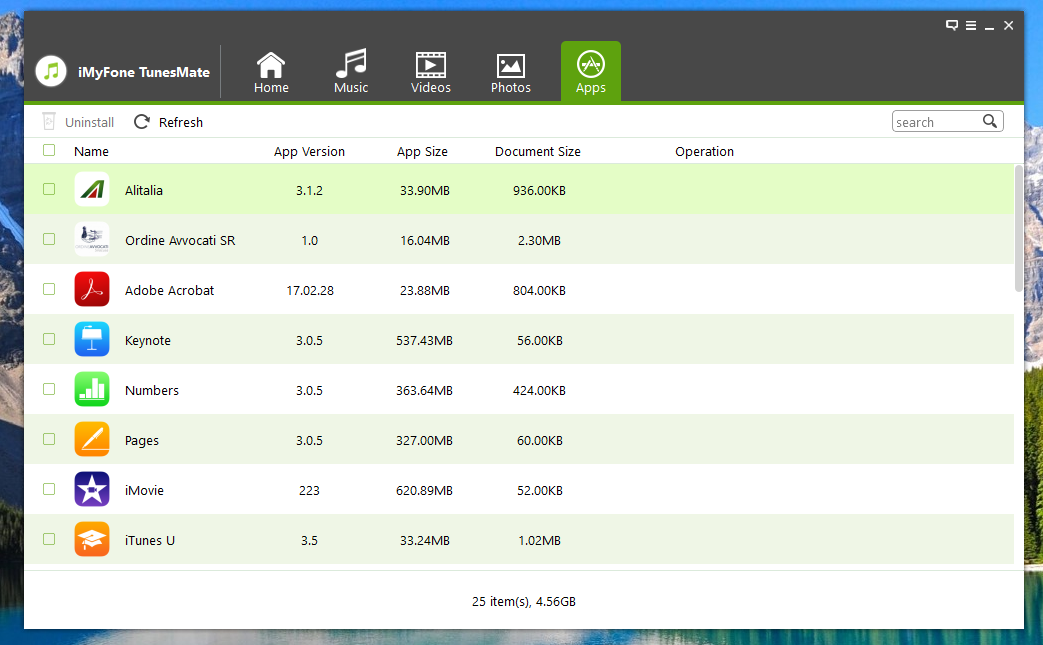Check the Pages row checkbox

point(49,439)
